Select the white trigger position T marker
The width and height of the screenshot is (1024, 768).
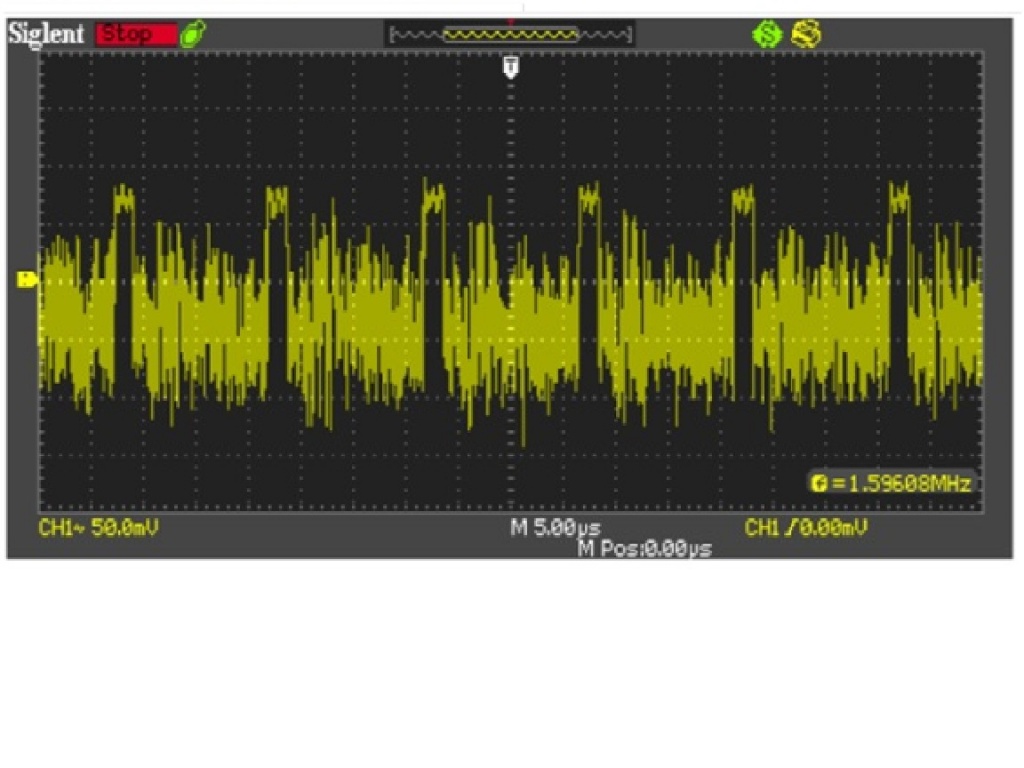click(x=511, y=66)
